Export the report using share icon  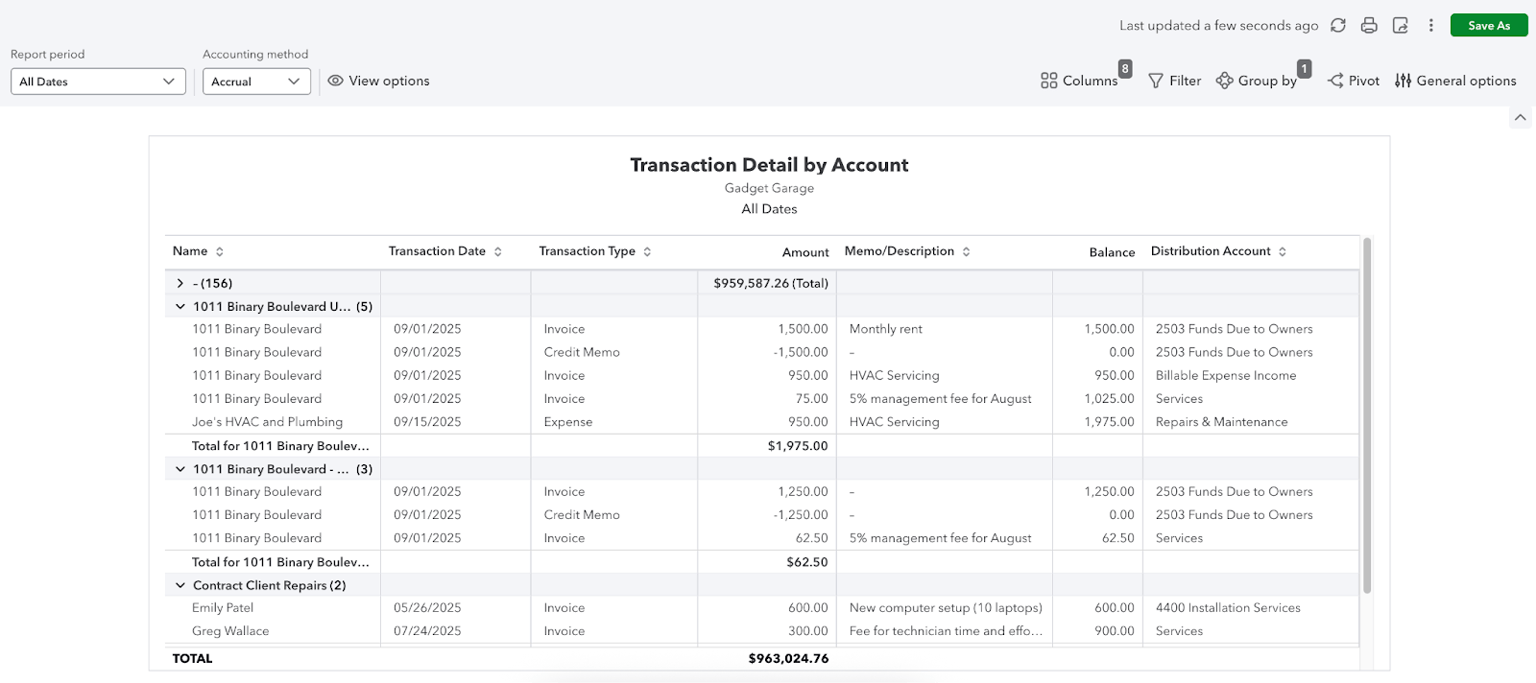coord(1400,25)
